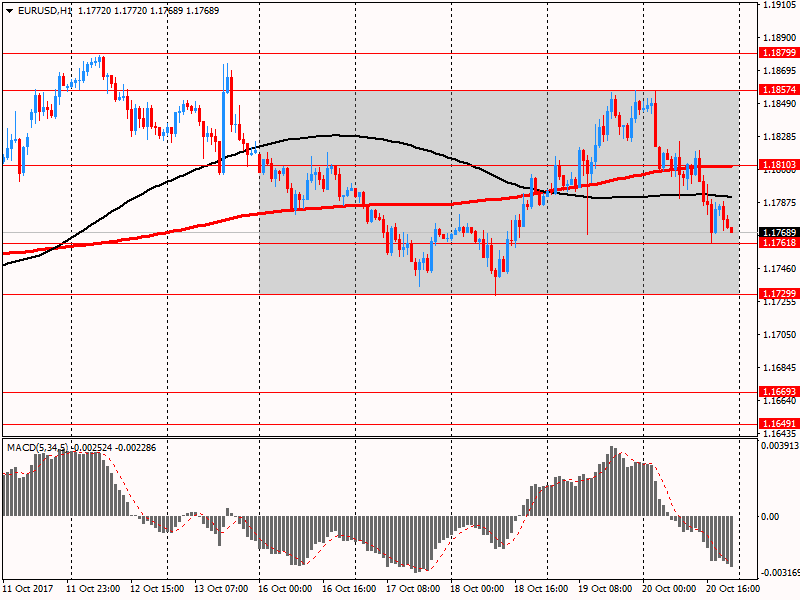Click the MACD scale value -0.003169
800x600 pixels.
coord(780,573)
